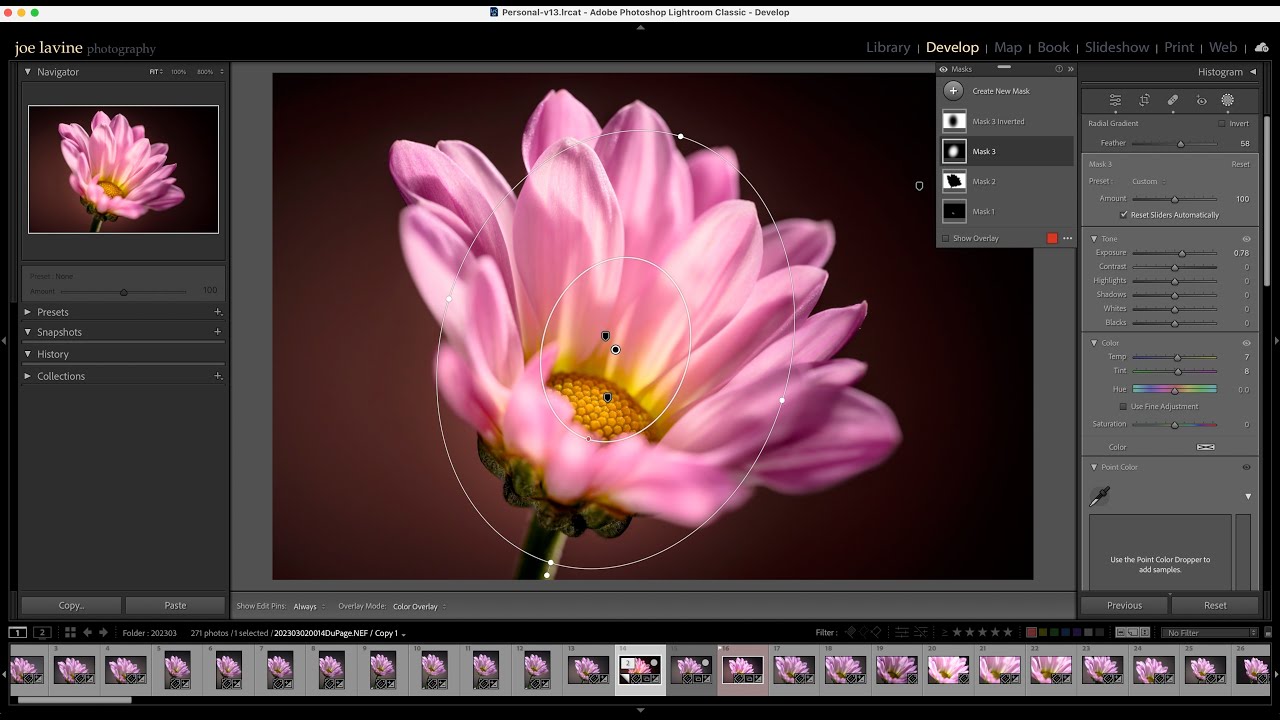The width and height of the screenshot is (1280, 720).
Task: Switch to the Book module
Action: 1053,47
